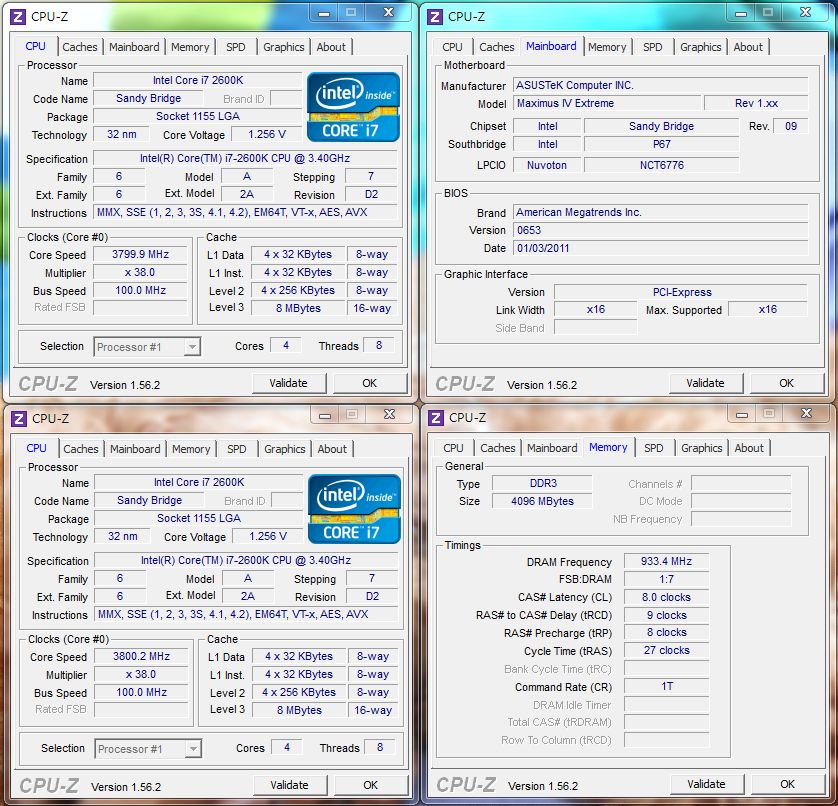
Task: Click Validate in bottom-right Memory window
Action: click(x=707, y=784)
